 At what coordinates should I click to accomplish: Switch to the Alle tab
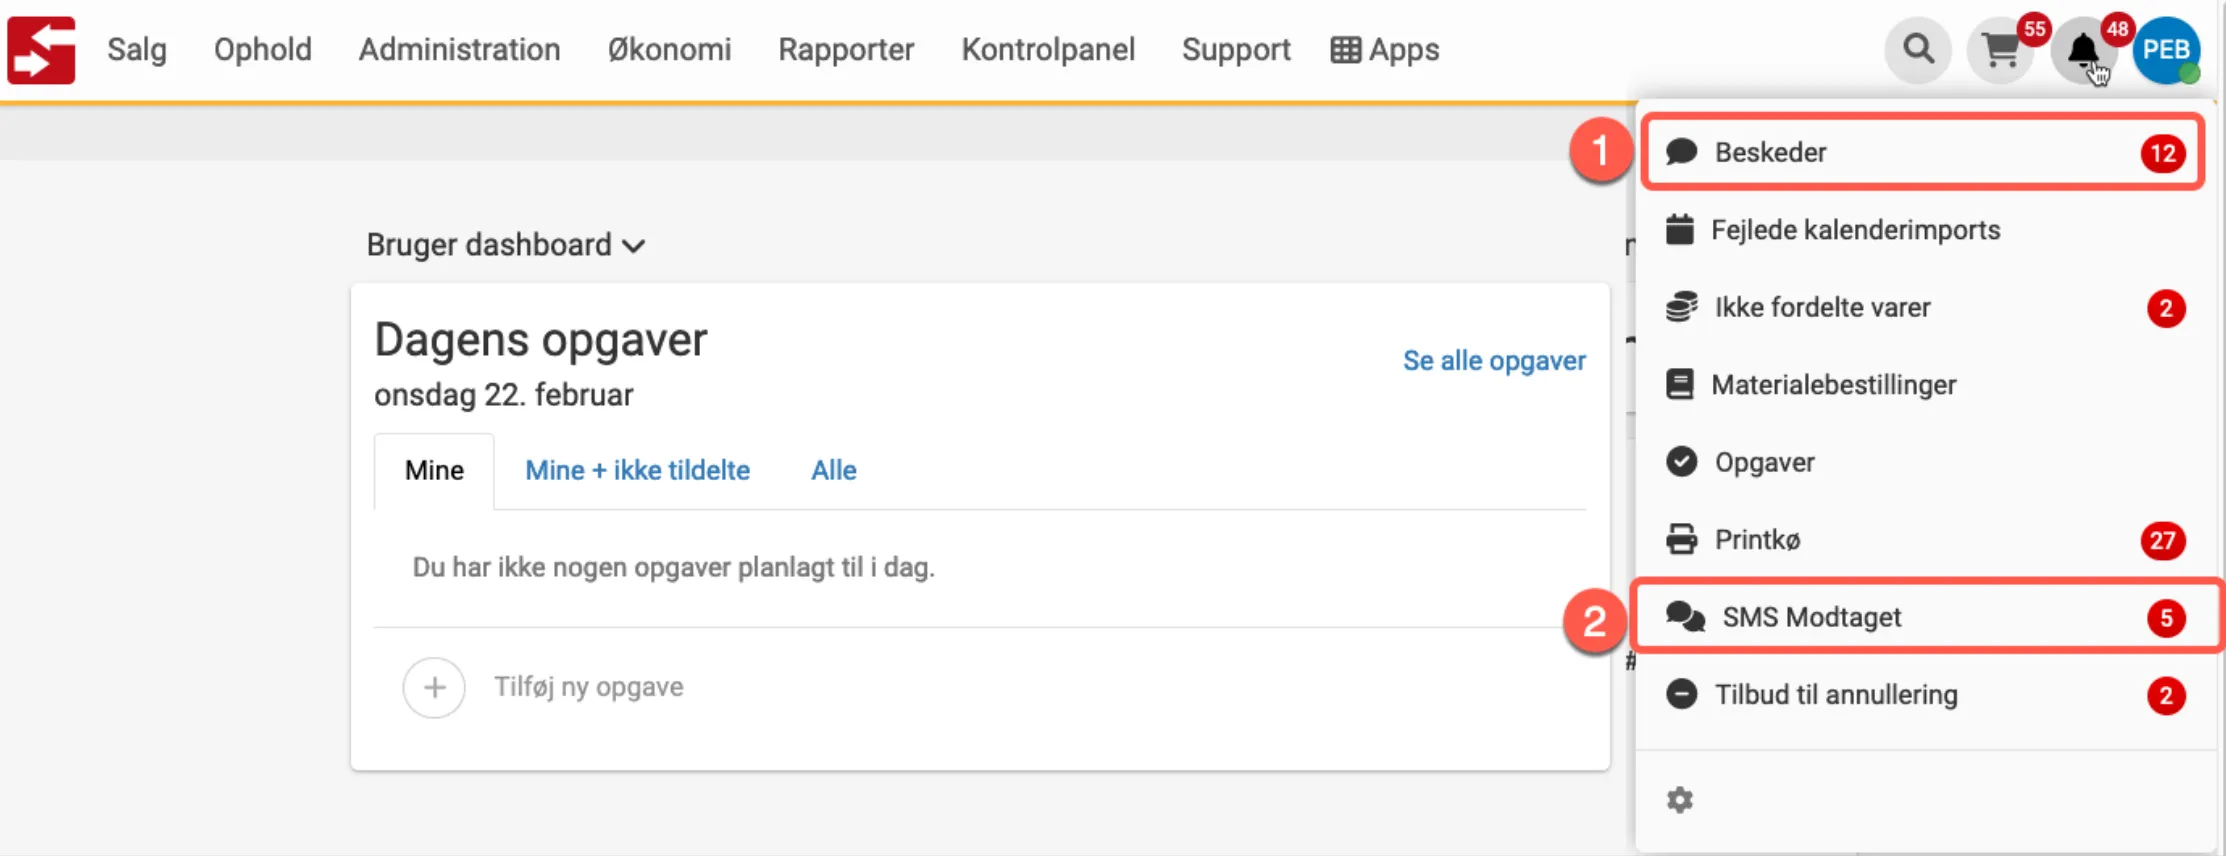pos(833,471)
